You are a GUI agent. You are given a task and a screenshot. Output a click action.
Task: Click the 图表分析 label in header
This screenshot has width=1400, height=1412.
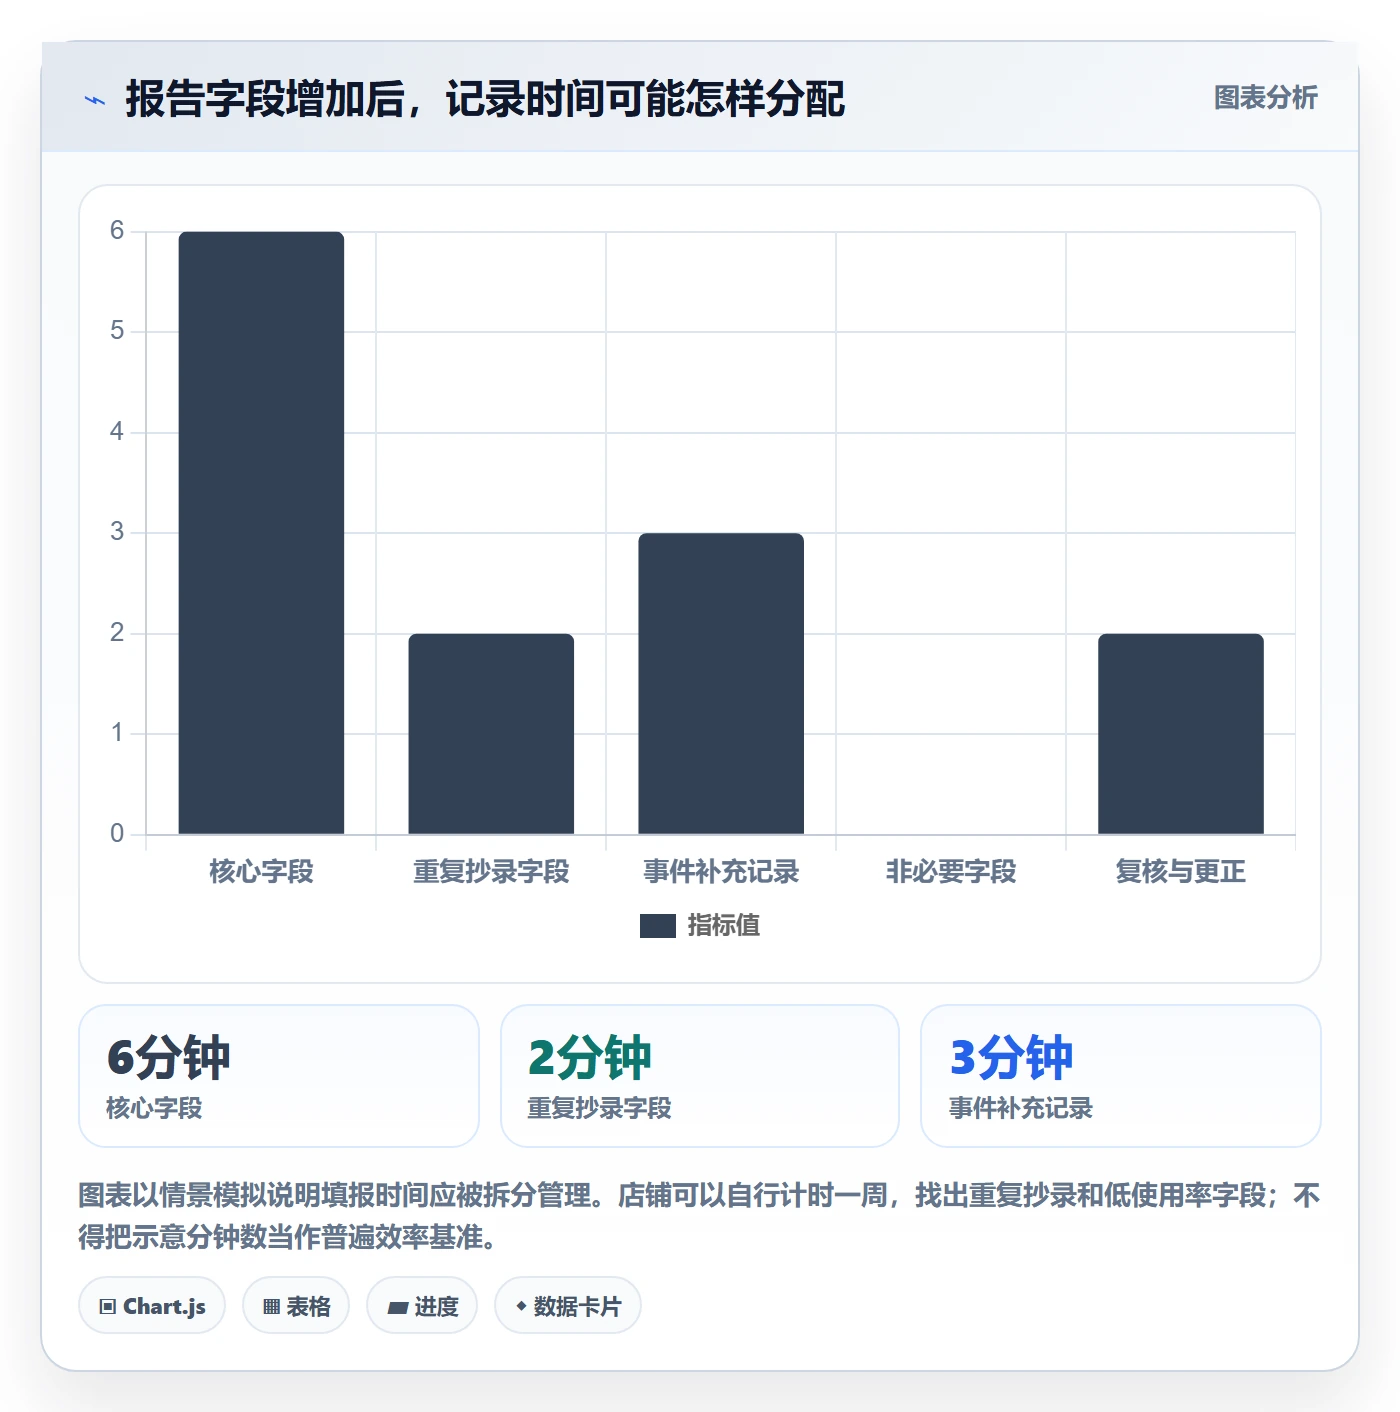tap(1265, 98)
